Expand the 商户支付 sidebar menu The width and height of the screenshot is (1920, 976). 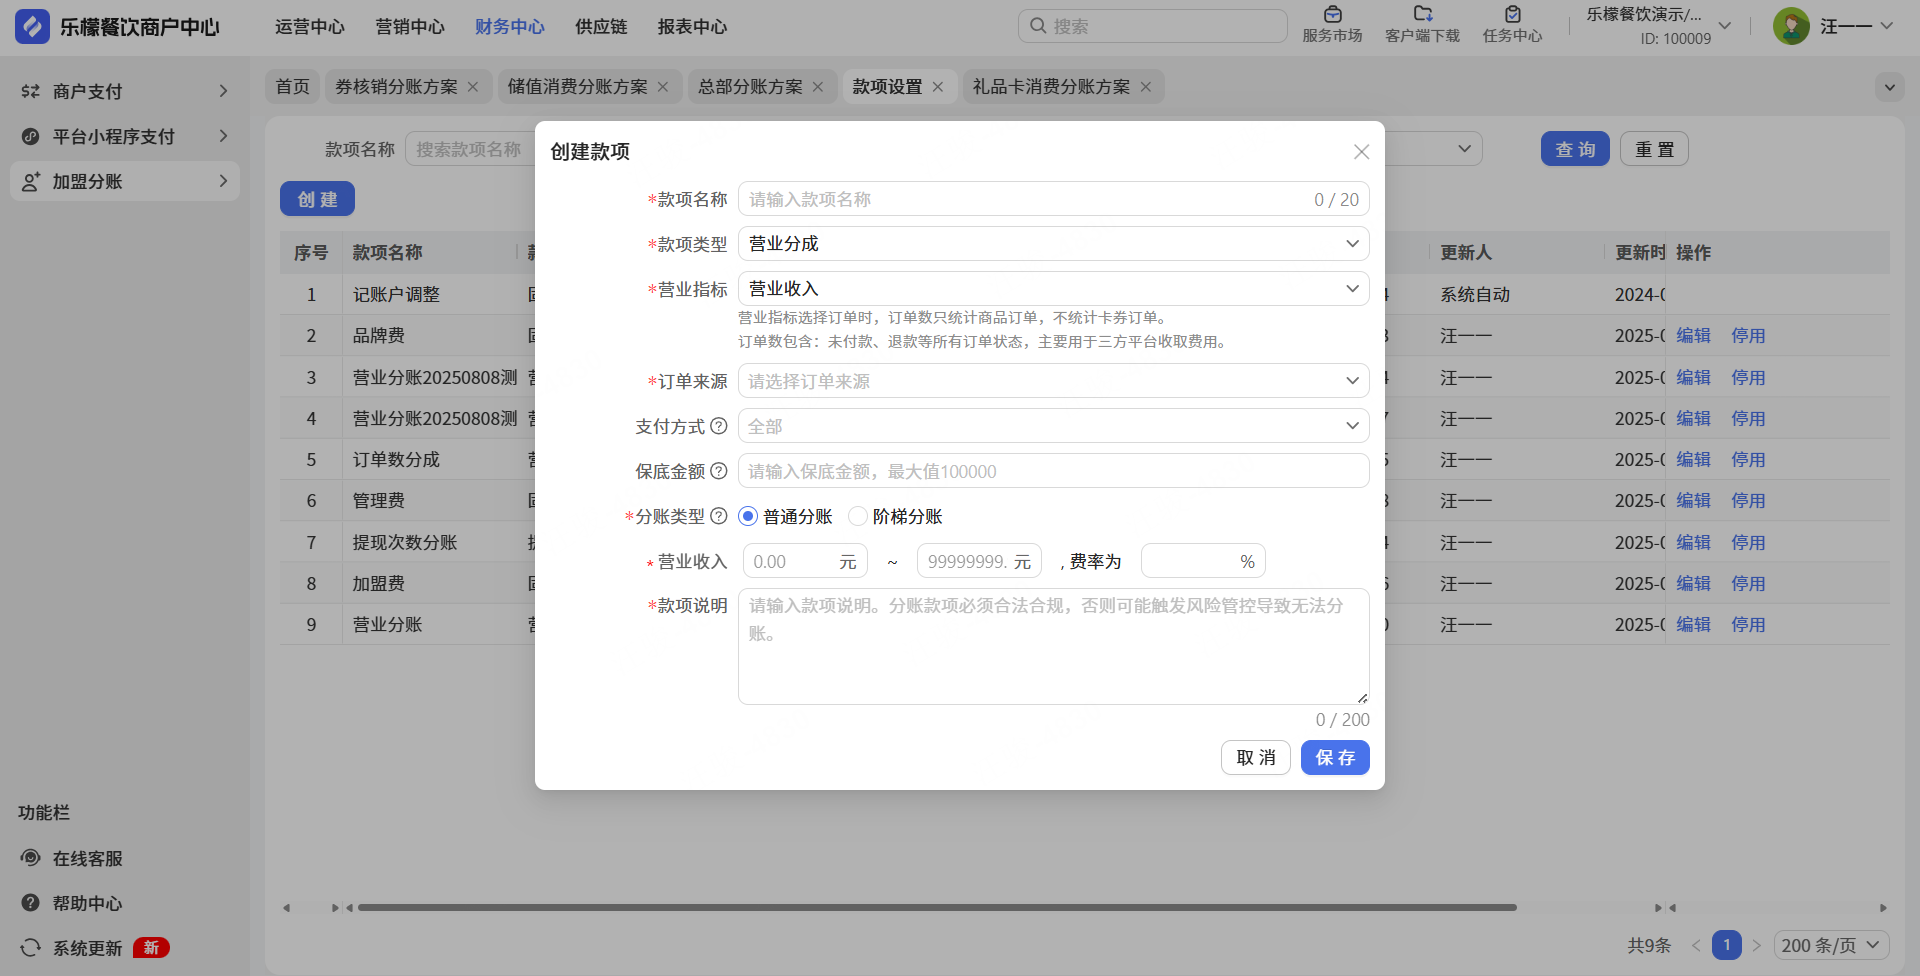click(x=223, y=91)
